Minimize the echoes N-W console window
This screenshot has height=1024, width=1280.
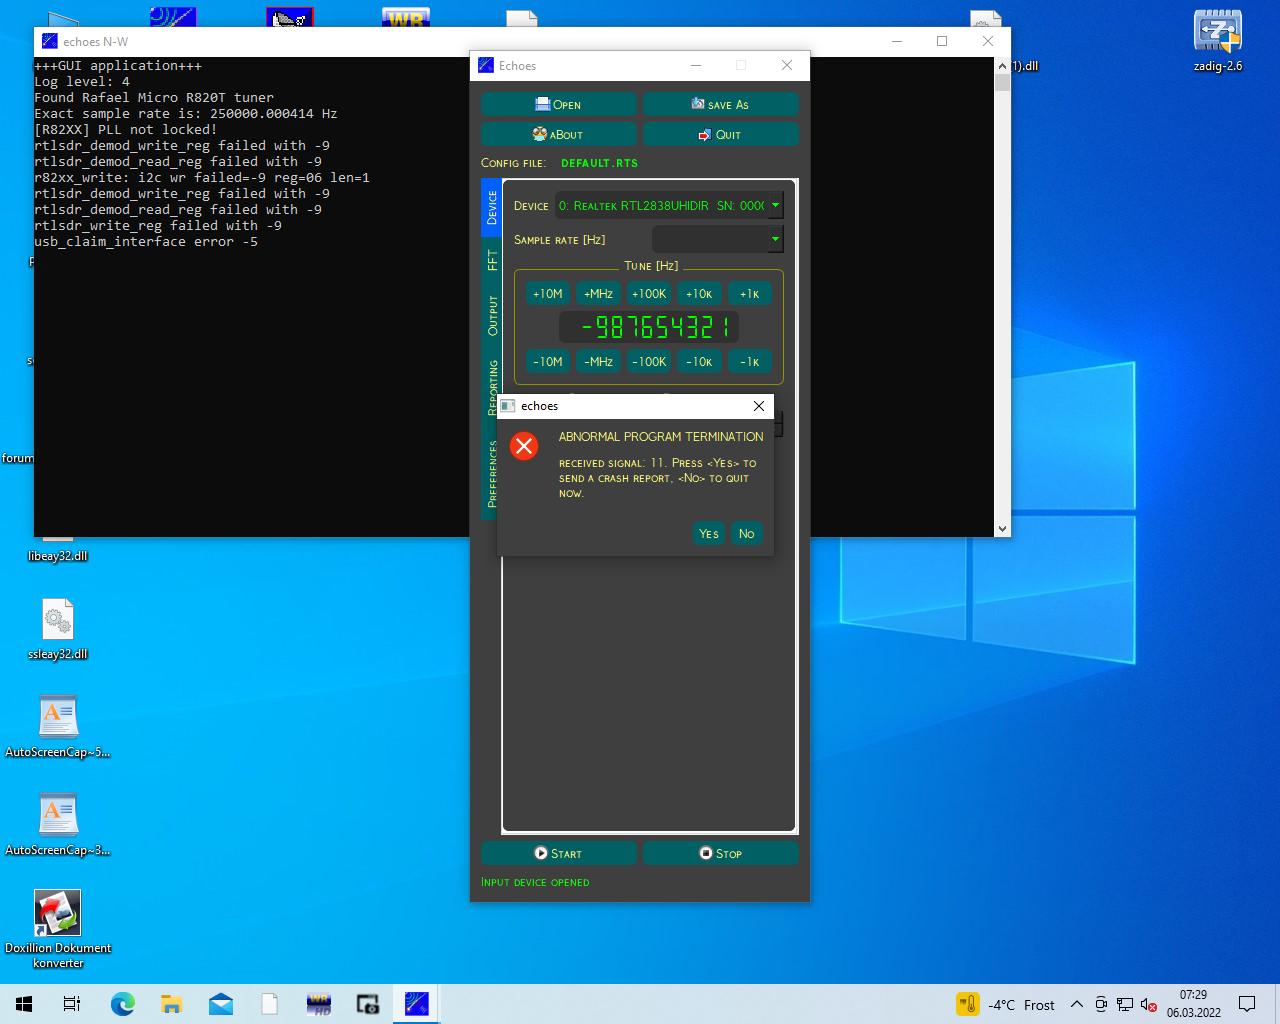tap(897, 41)
